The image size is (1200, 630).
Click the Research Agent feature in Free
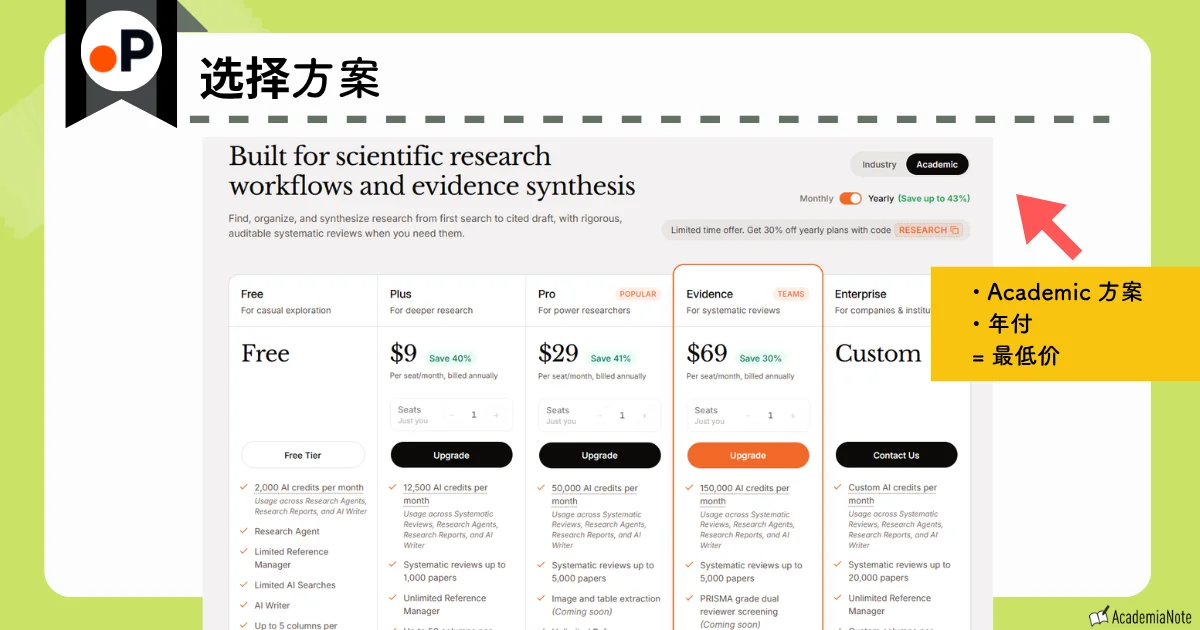pyautogui.click(x=287, y=532)
